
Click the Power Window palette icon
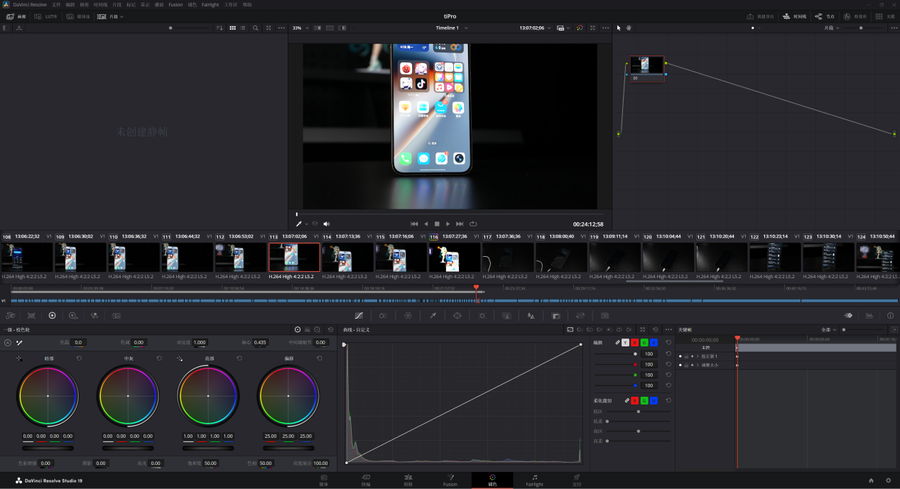pyautogui.click(x=457, y=316)
